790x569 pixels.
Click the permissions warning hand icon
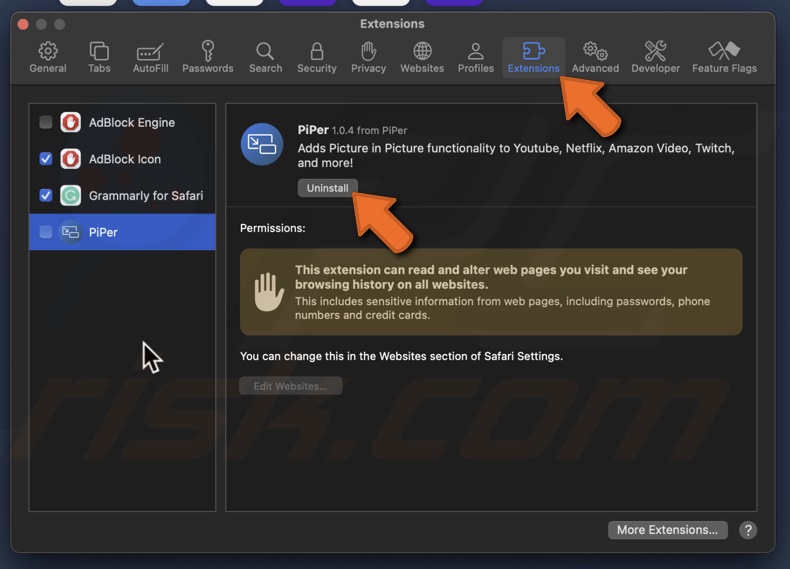(269, 292)
